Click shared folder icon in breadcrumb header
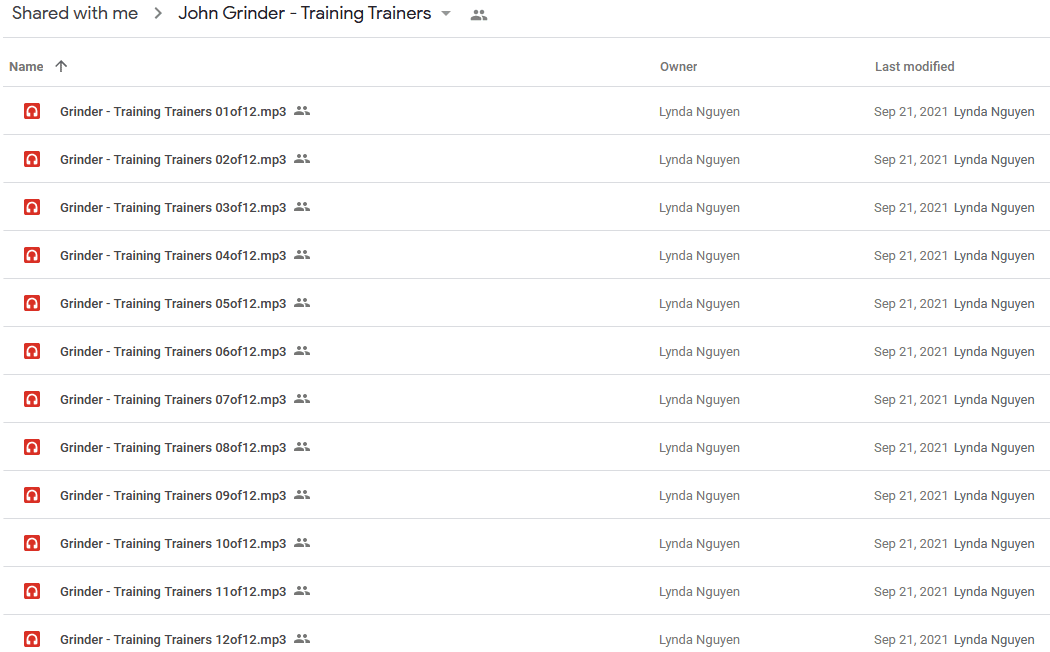The height and width of the screenshot is (652, 1050). pos(479,15)
